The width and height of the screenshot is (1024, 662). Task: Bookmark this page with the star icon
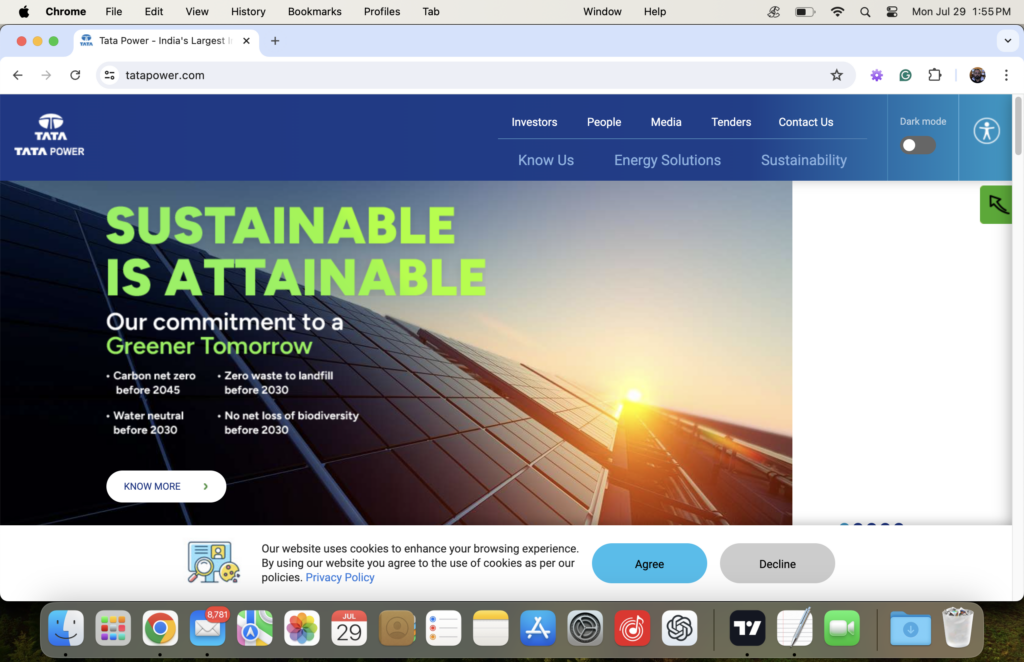pyautogui.click(x=837, y=75)
